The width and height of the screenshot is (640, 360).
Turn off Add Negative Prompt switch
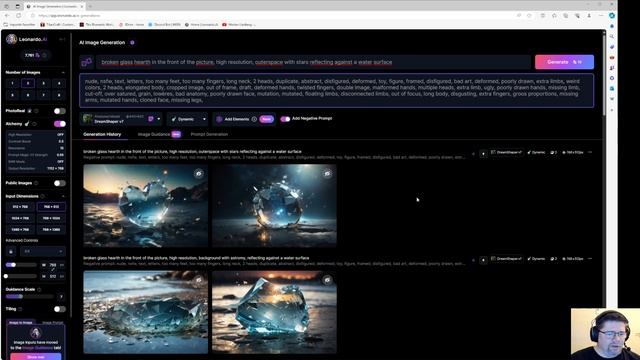[x=285, y=119]
